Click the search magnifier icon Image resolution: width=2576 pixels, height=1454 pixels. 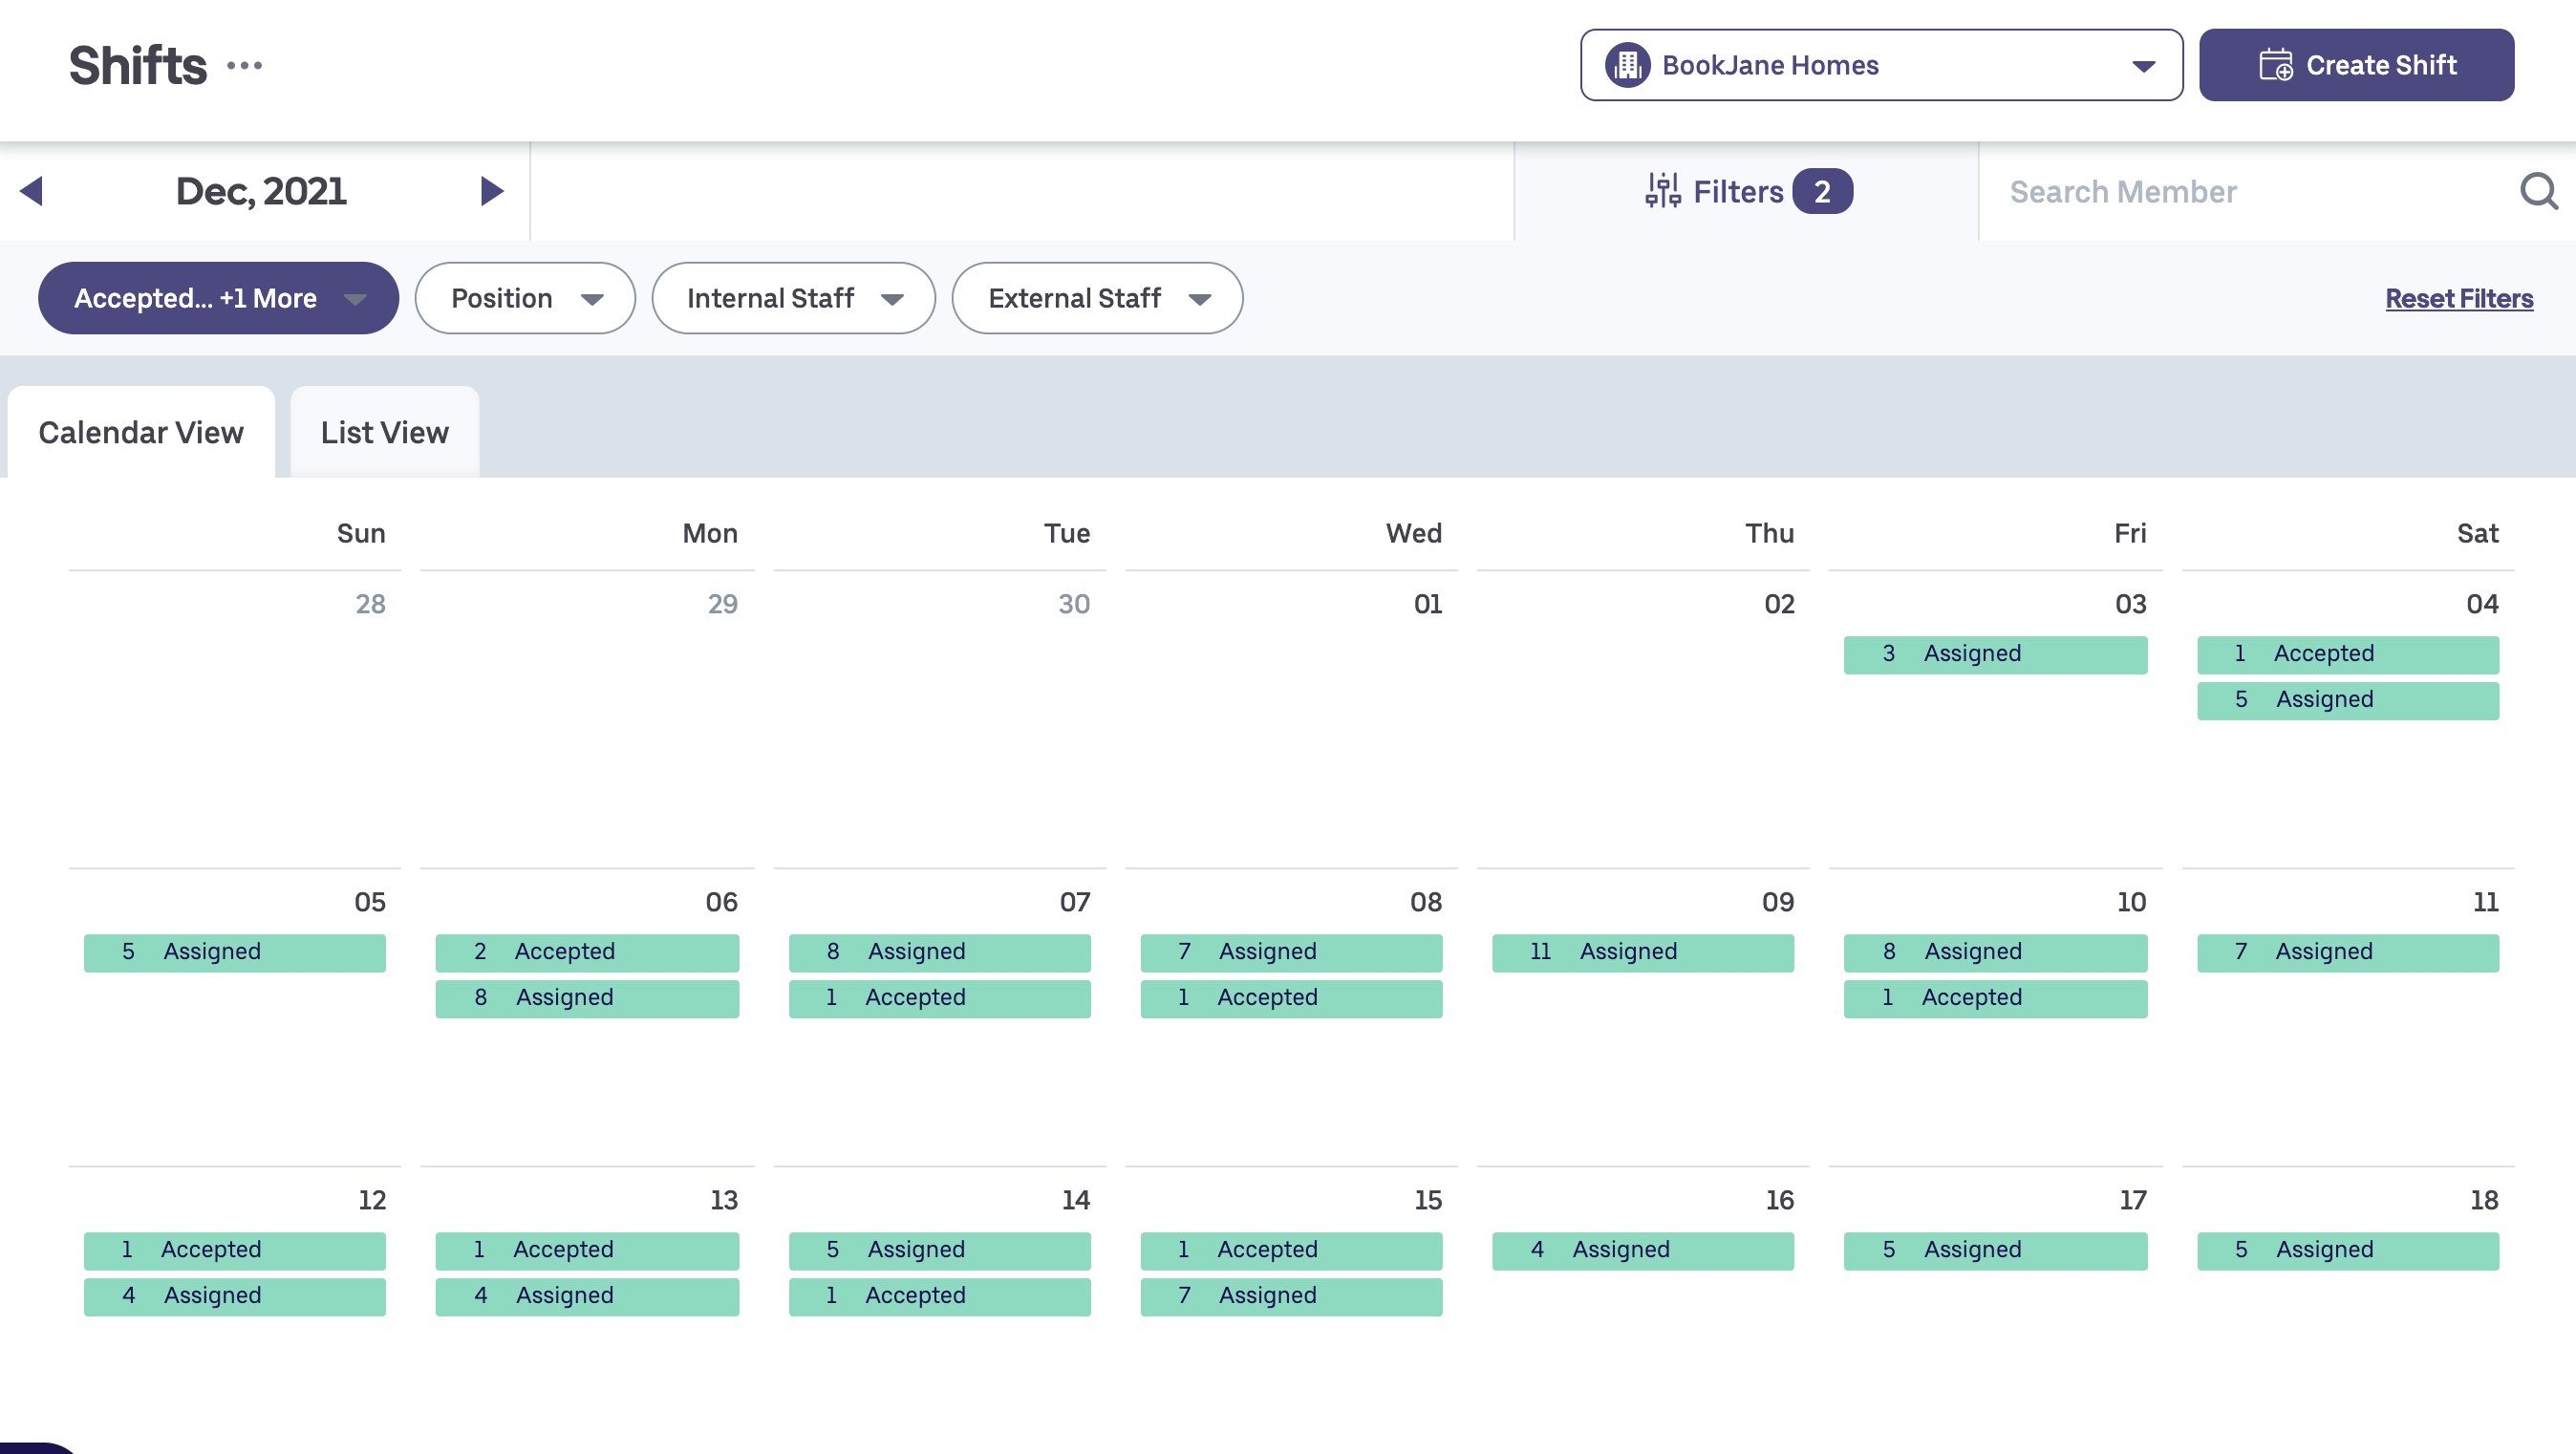(x=2538, y=191)
